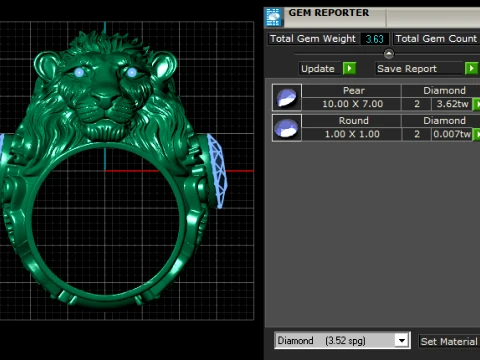This screenshot has height=360, width=480.
Task: Click the Round shape cell
Action: [352, 121]
